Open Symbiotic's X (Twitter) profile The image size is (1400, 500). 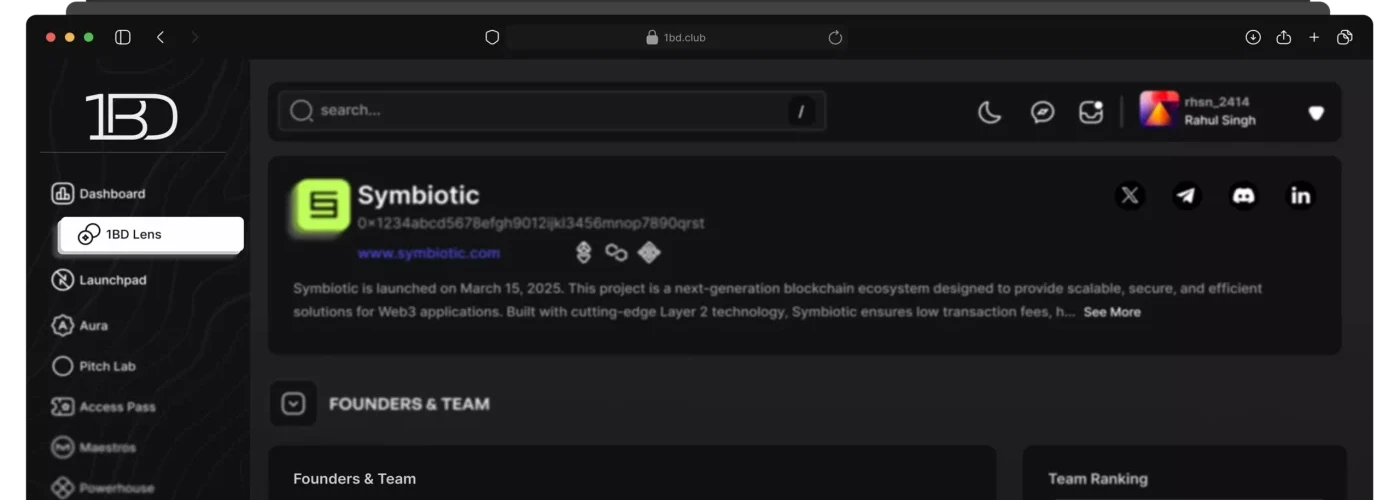[1130, 195]
